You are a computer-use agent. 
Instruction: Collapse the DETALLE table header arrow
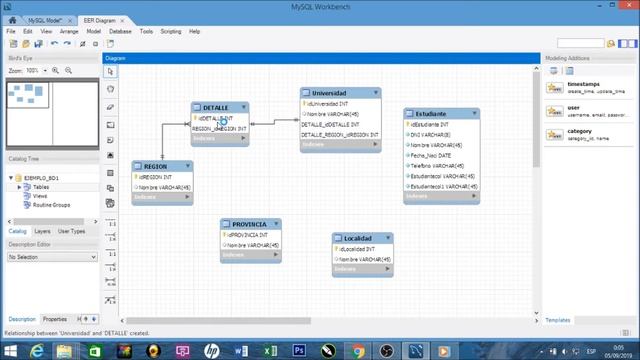(244, 107)
